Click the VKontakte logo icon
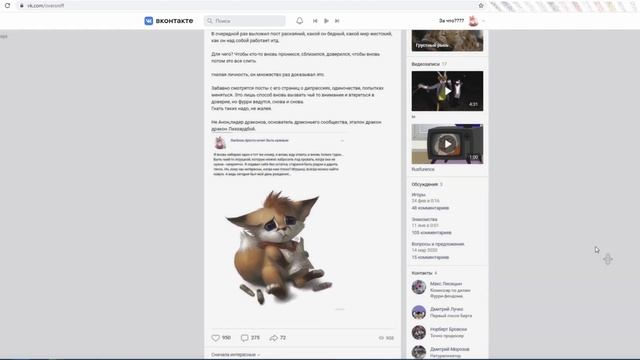The width and height of the screenshot is (640, 360). pyautogui.click(x=149, y=21)
